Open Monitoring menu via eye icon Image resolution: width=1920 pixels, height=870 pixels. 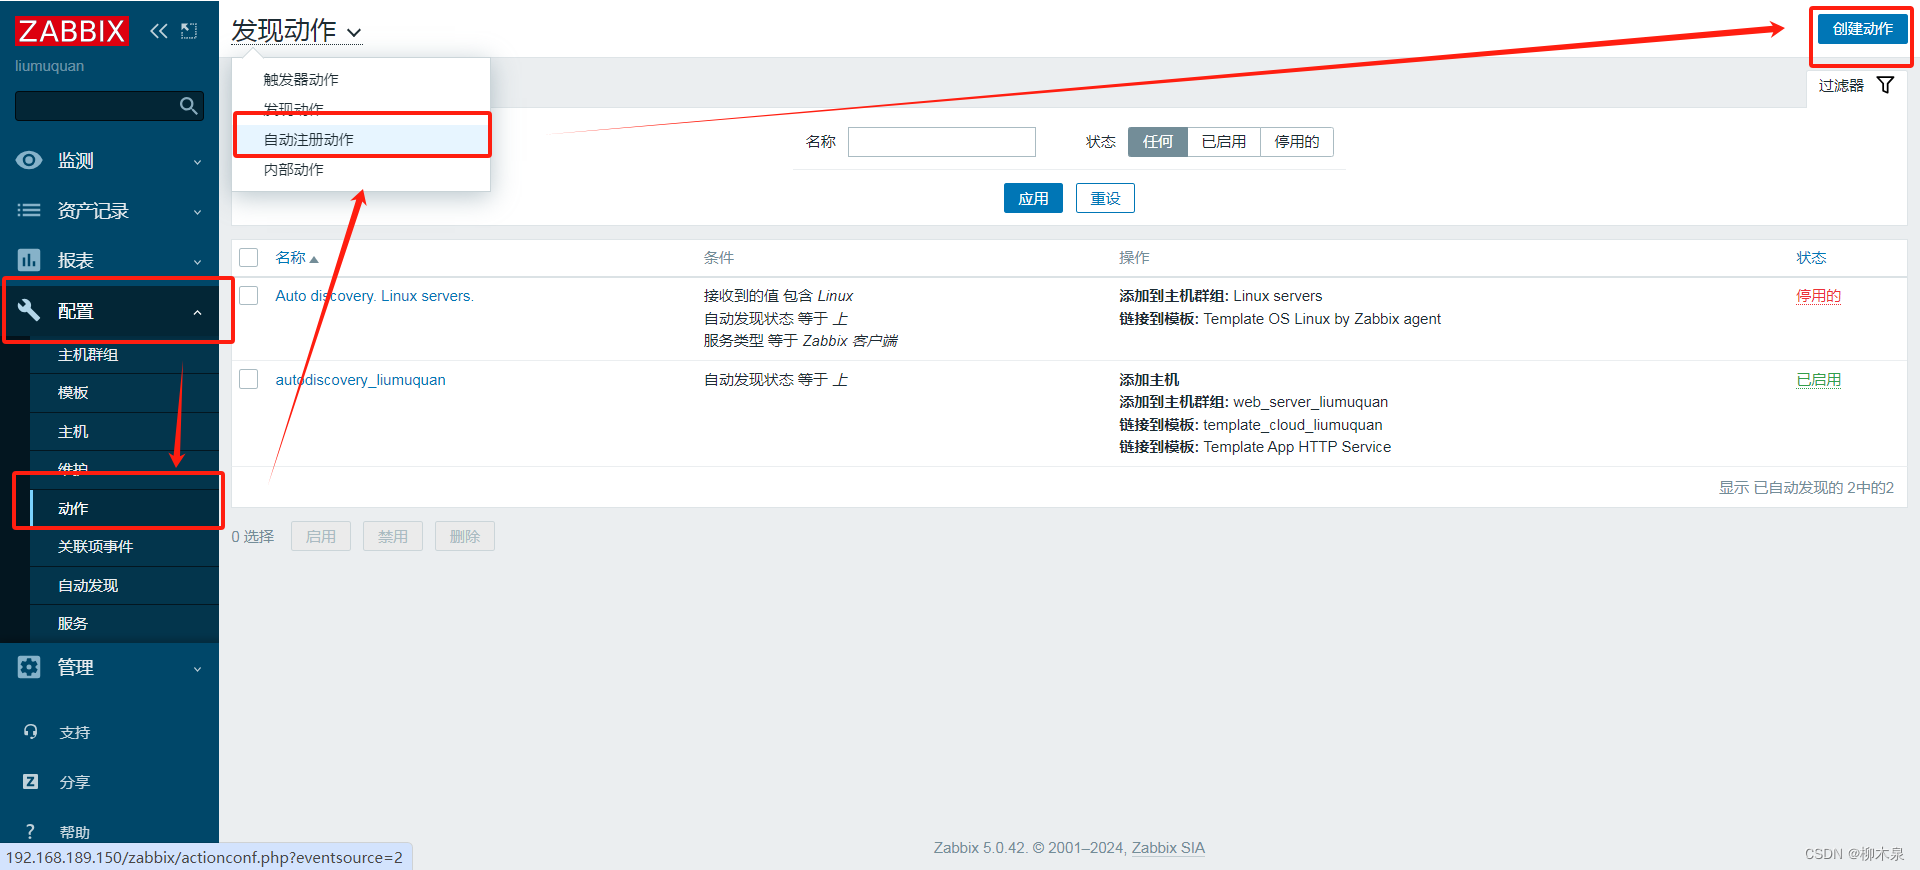[29, 160]
